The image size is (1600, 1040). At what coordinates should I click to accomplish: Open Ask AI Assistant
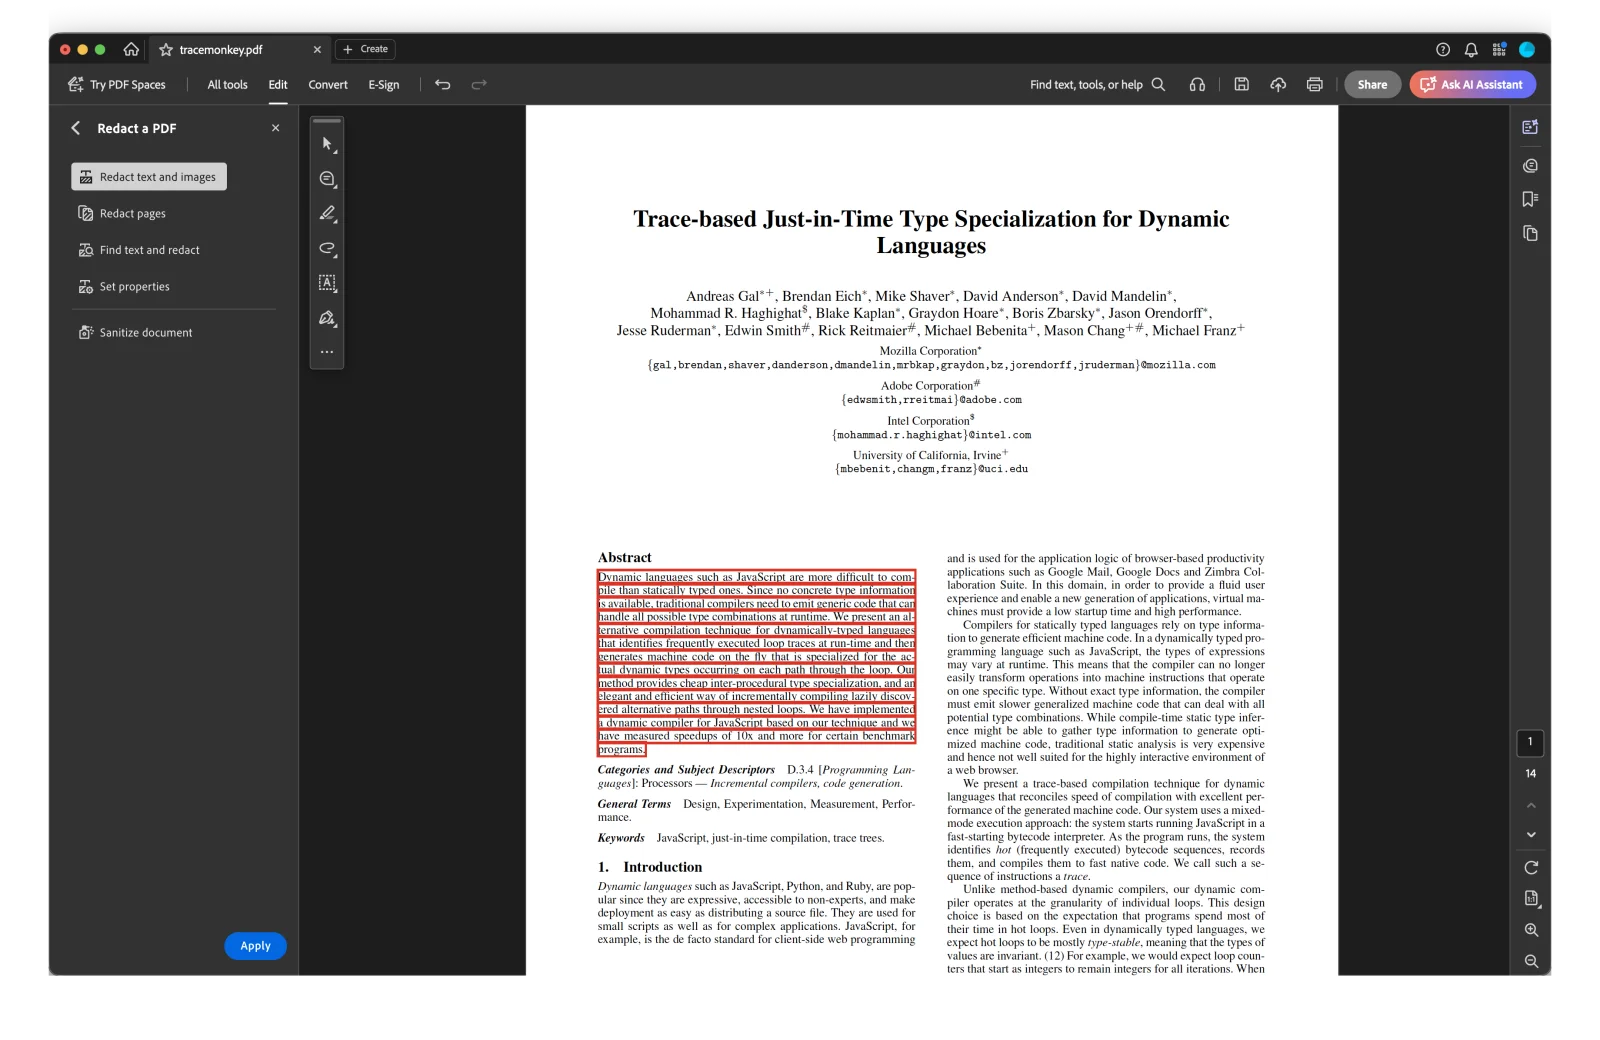click(x=1472, y=85)
